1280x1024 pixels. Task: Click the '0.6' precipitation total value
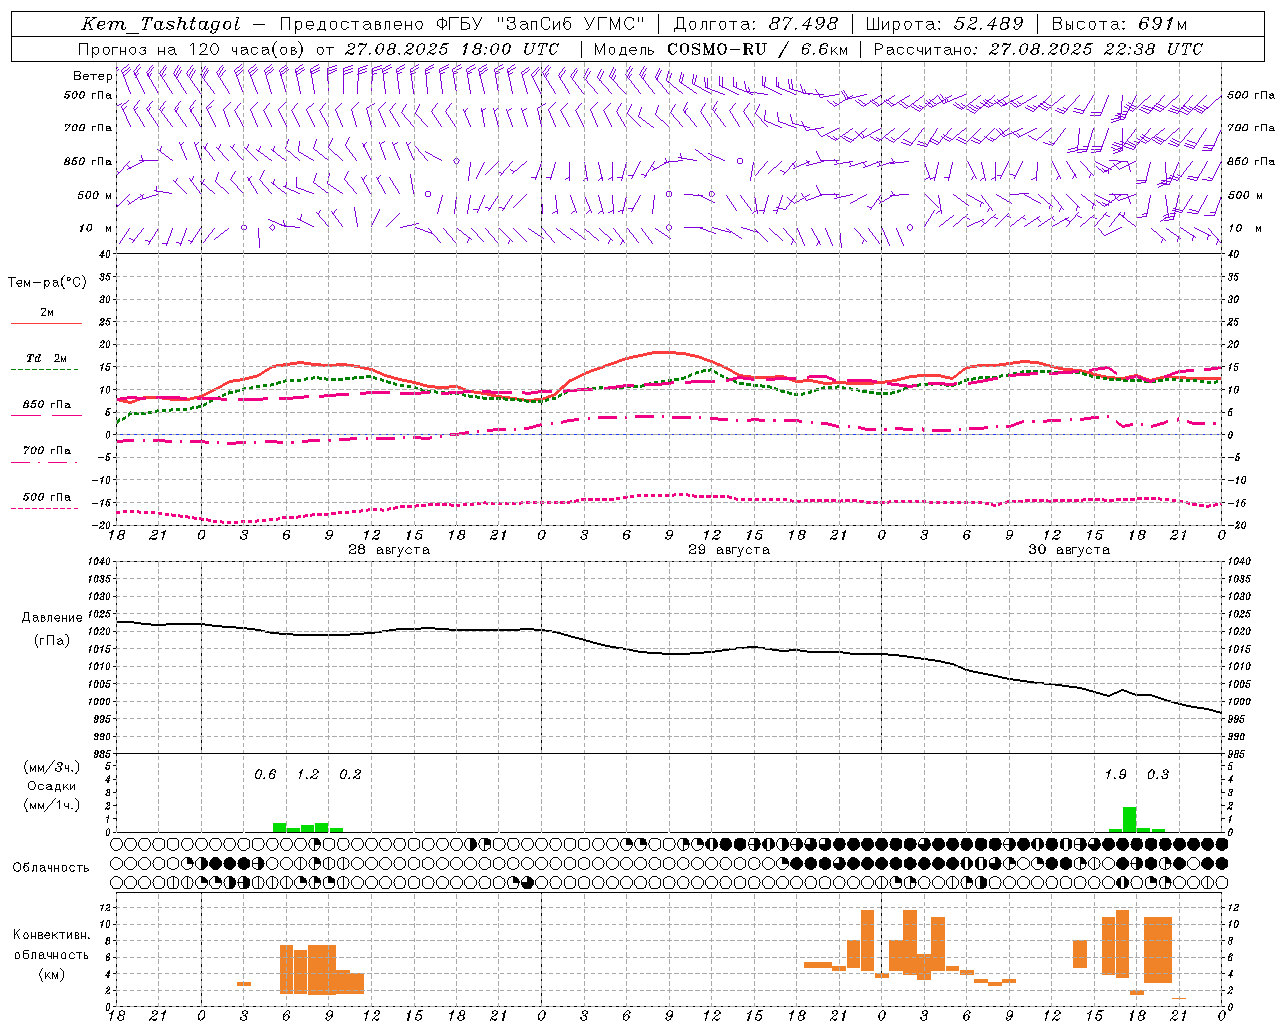point(265,775)
